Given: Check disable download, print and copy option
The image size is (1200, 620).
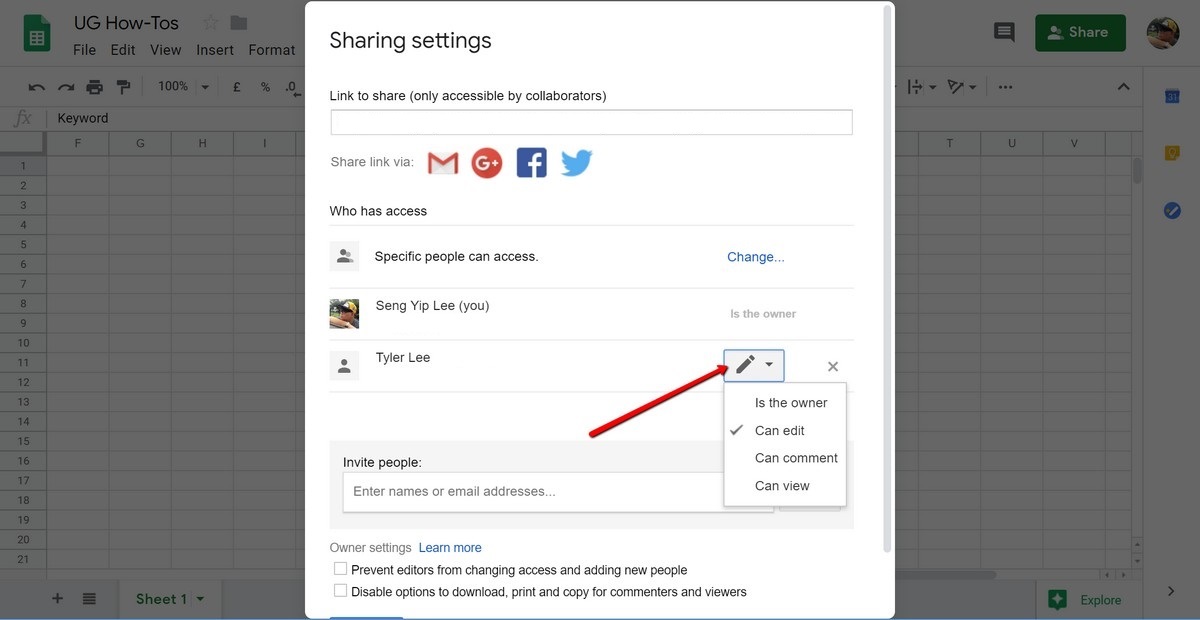Looking at the screenshot, I should [340, 590].
